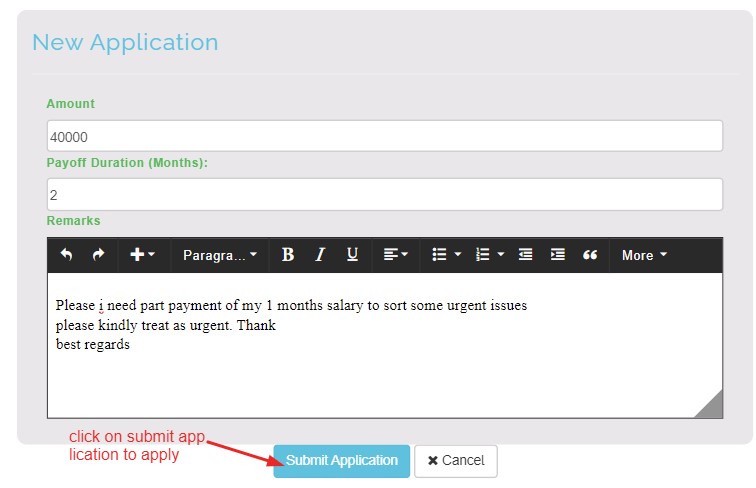
Task: Toggle bold formatting
Action: click(x=288, y=255)
